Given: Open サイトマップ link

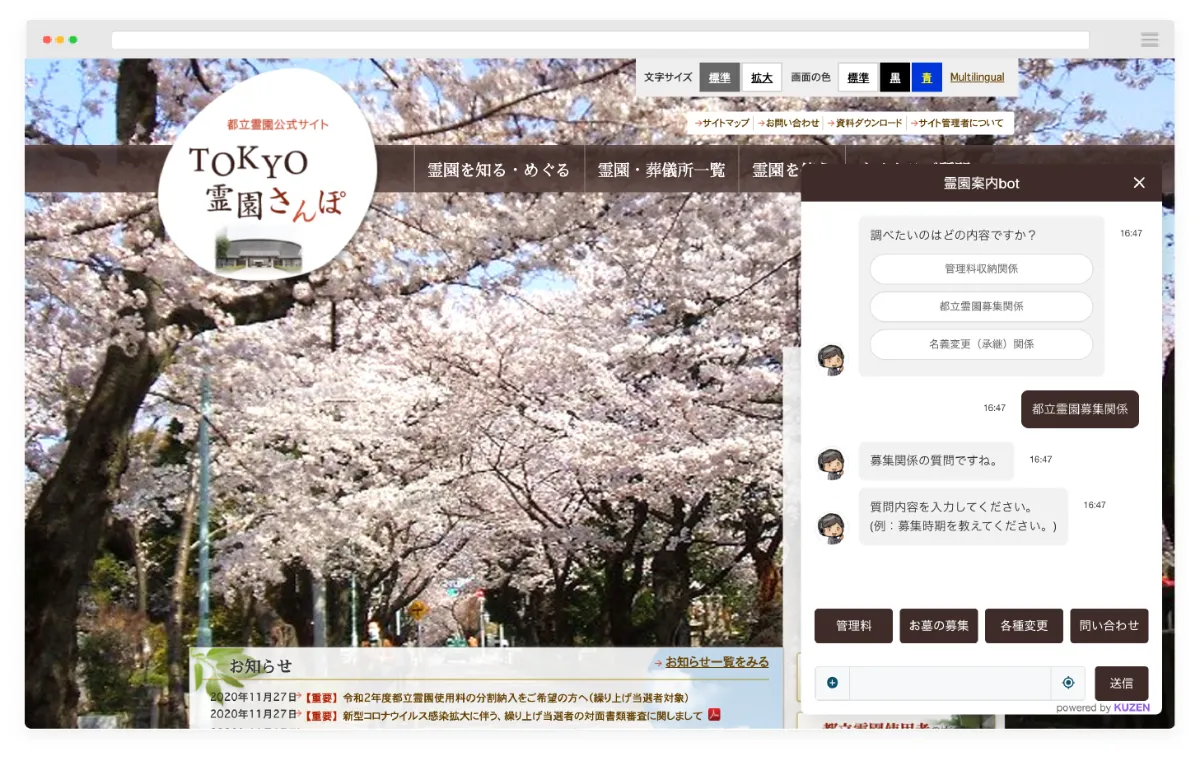Looking at the screenshot, I should [722, 123].
